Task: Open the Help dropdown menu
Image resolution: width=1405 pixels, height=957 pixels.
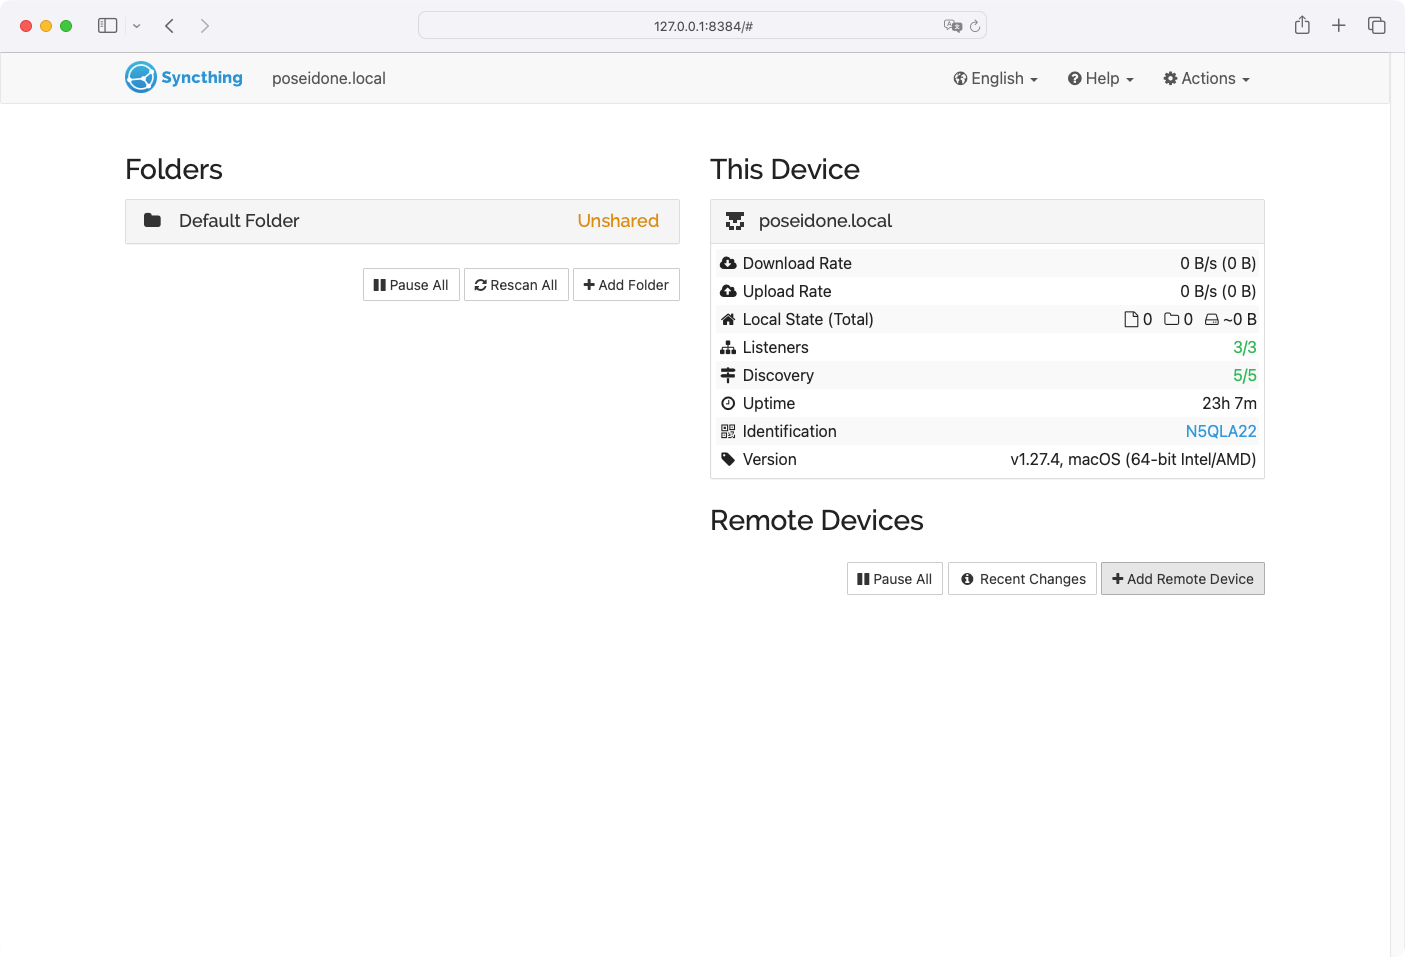Action: click(1100, 78)
